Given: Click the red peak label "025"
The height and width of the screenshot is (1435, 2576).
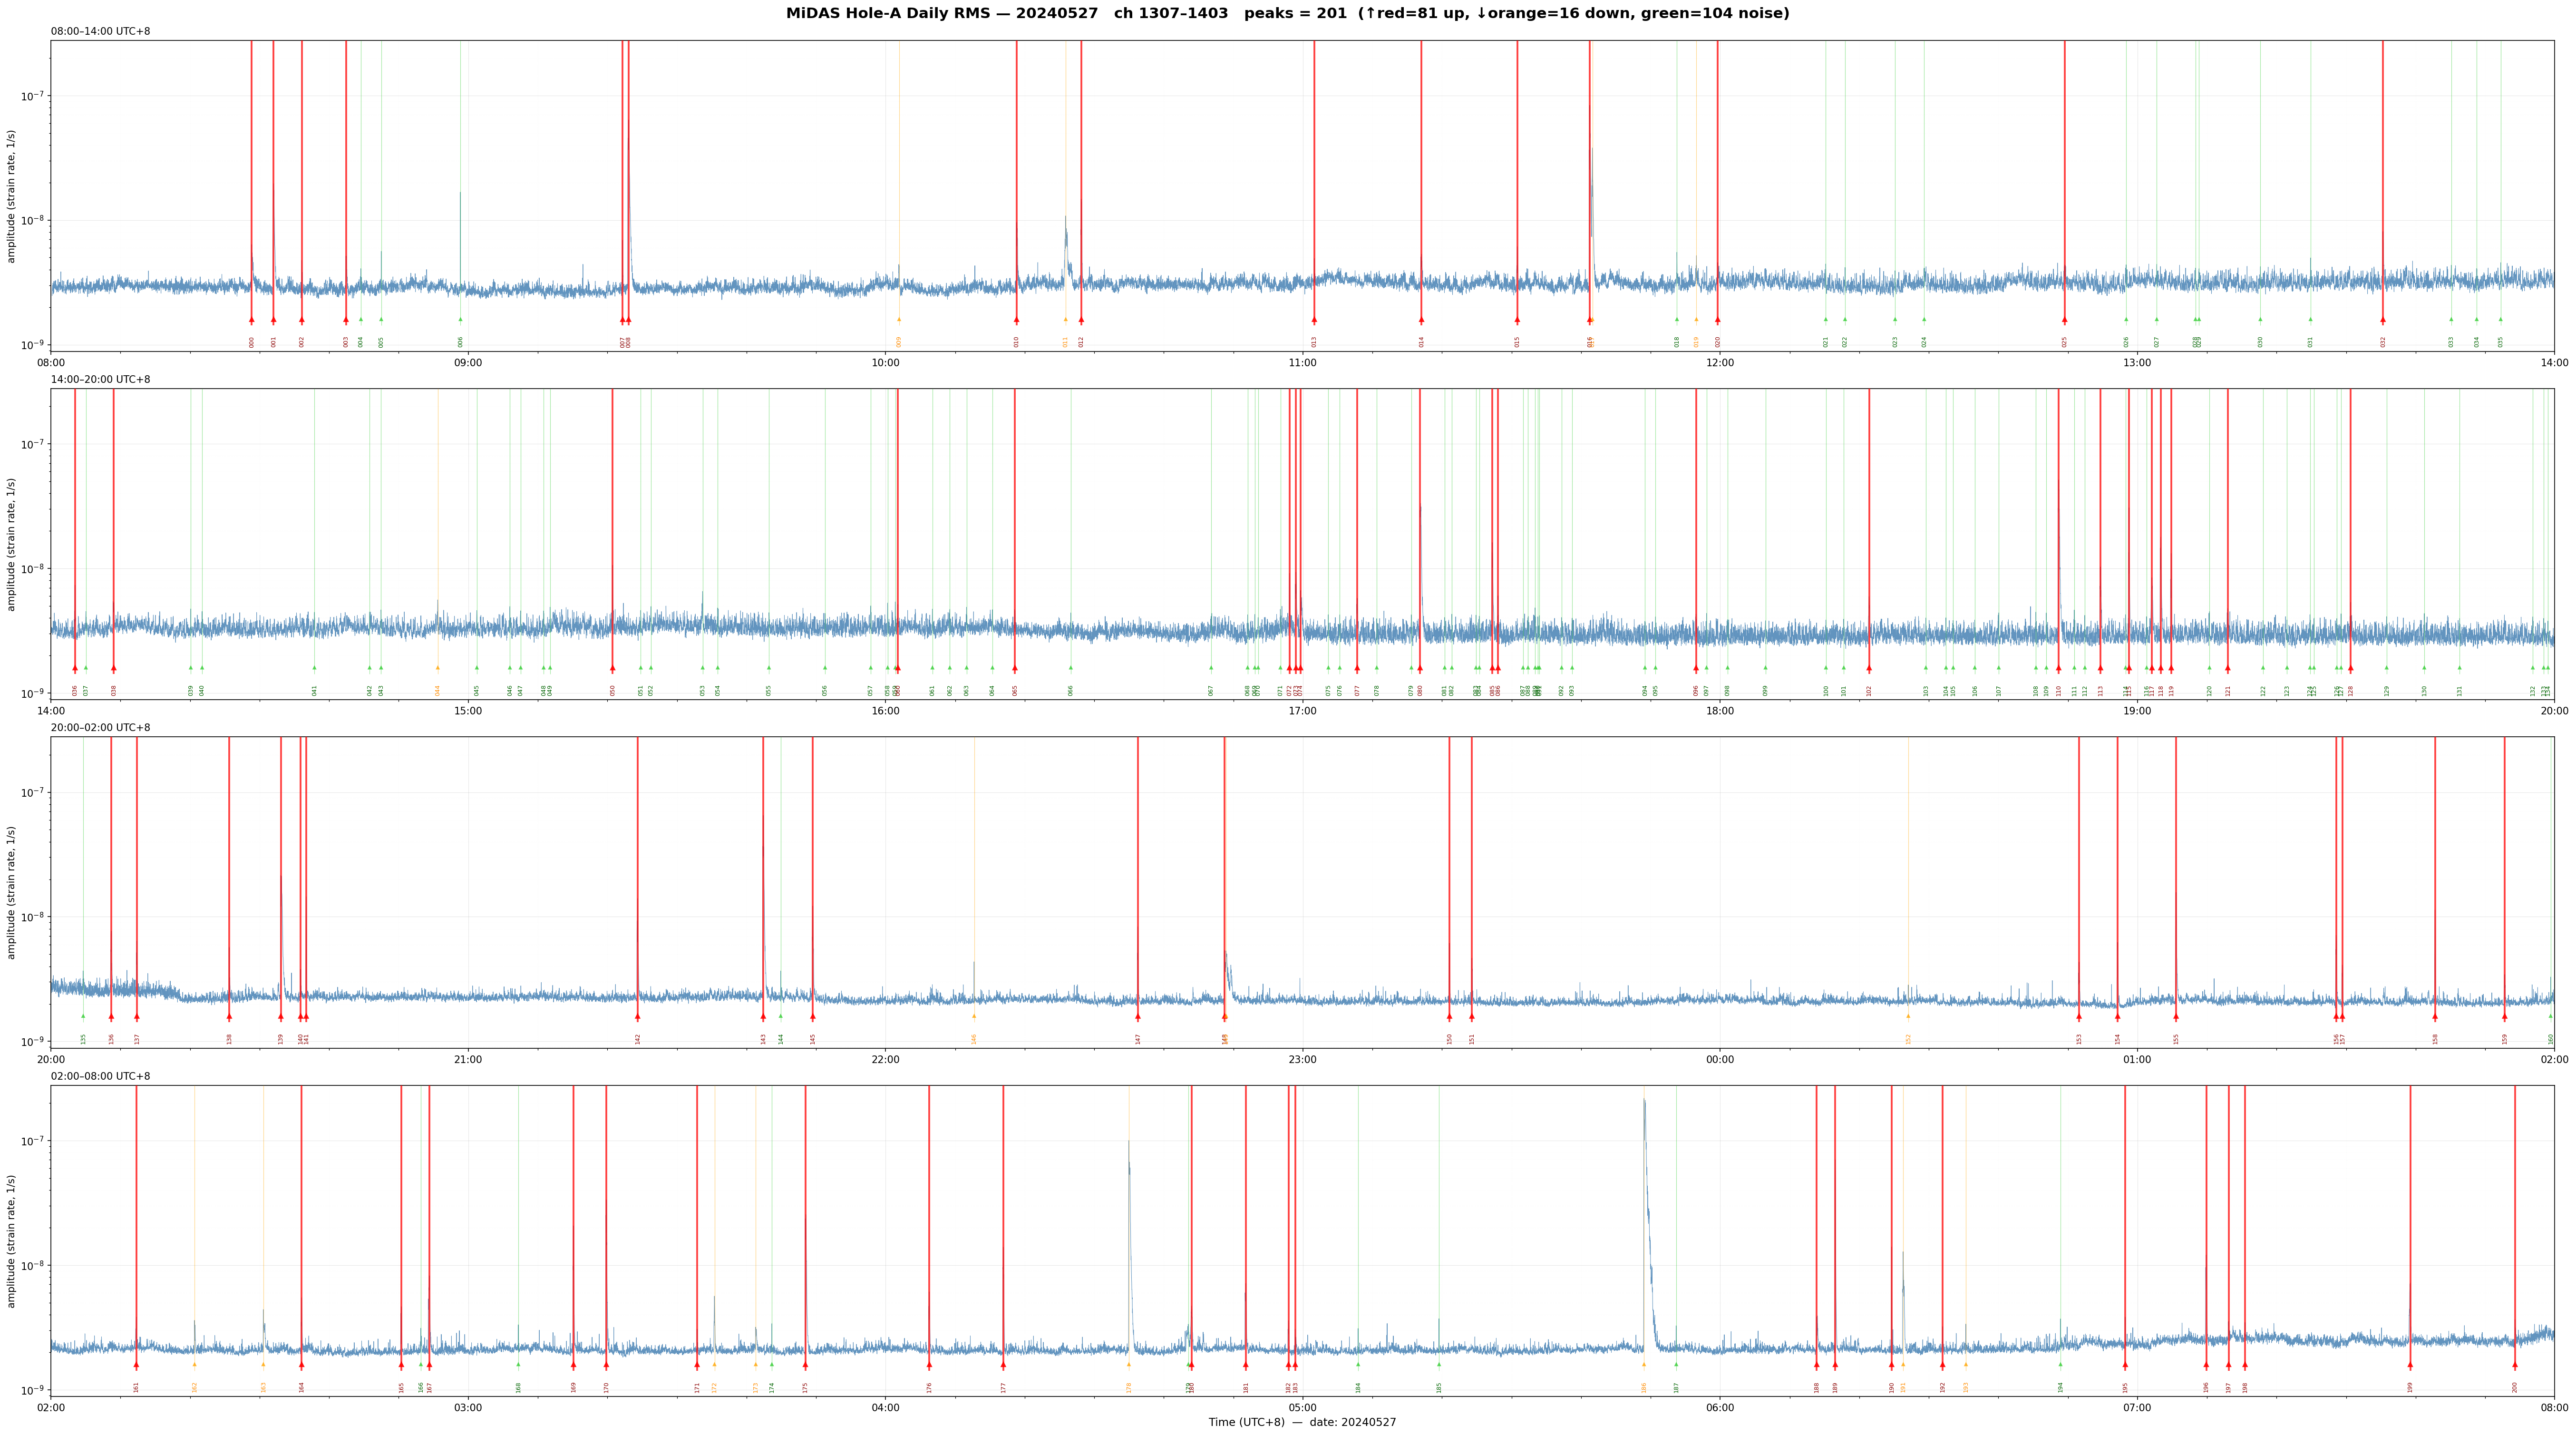Looking at the screenshot, I should click(x=2064, y=342).
